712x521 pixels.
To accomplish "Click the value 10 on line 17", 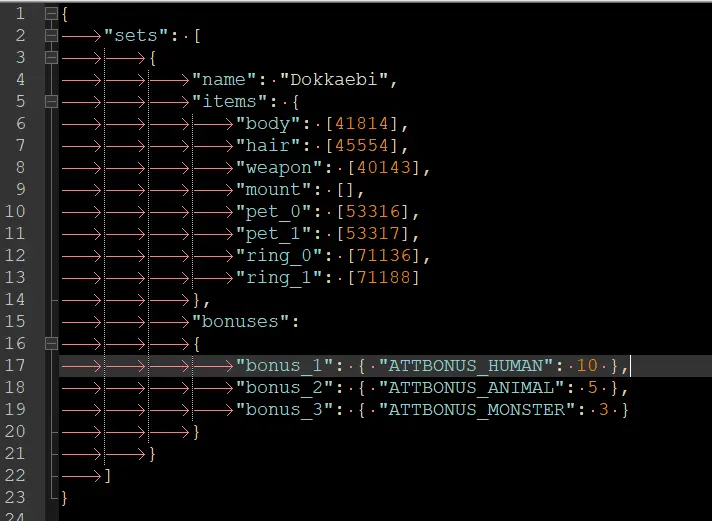I will [x=587, y=366].
